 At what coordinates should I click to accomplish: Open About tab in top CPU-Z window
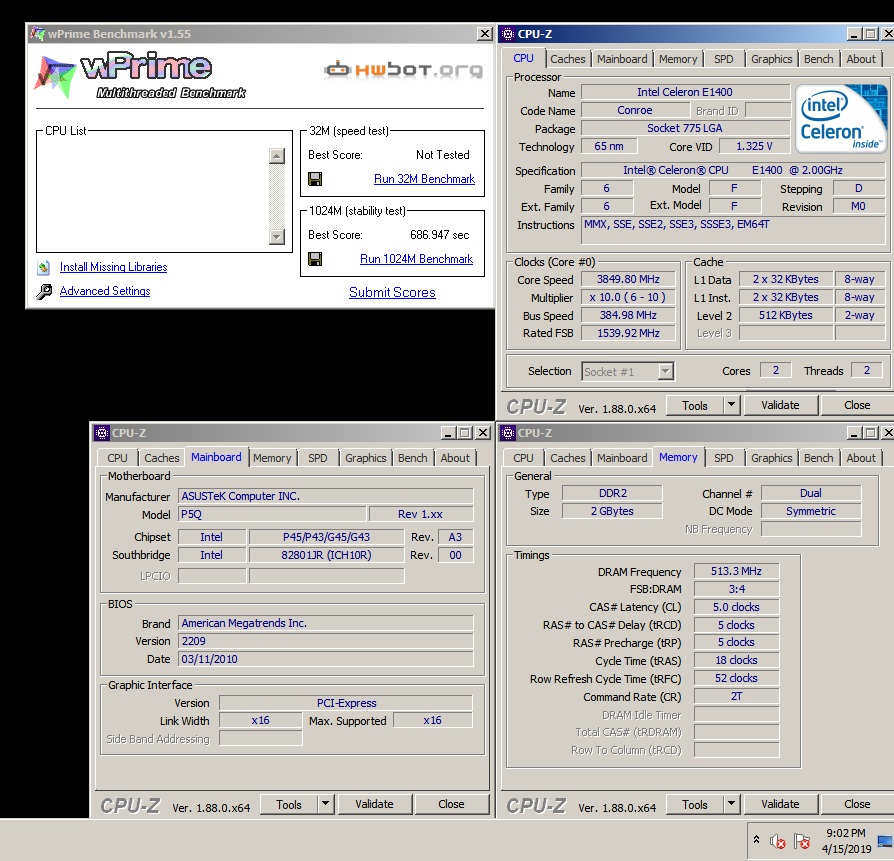click(861, 59)
